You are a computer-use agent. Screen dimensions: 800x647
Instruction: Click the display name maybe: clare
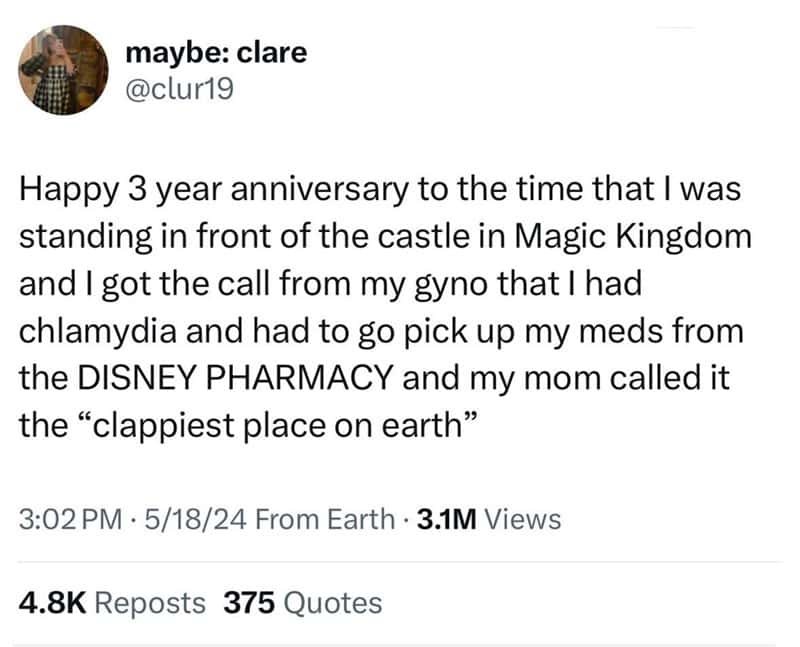point(216,53)
